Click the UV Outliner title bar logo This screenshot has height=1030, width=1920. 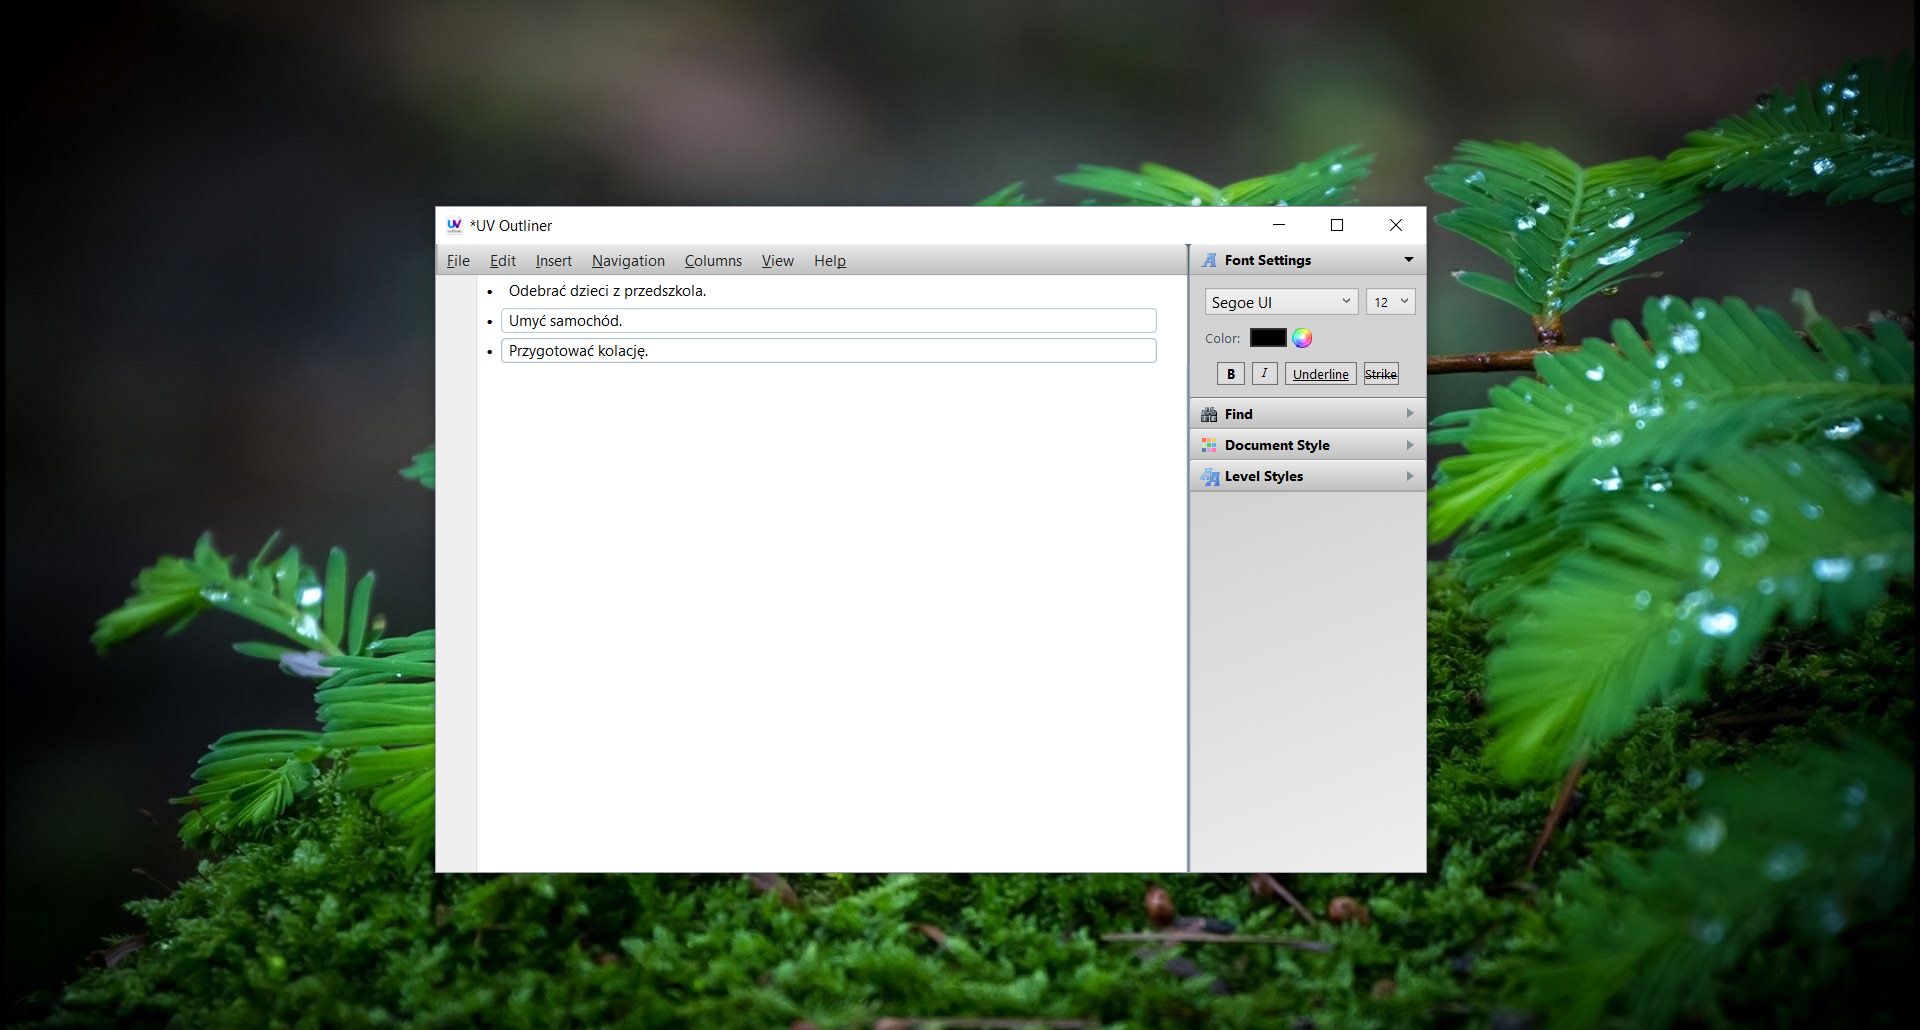pos(455,225)
